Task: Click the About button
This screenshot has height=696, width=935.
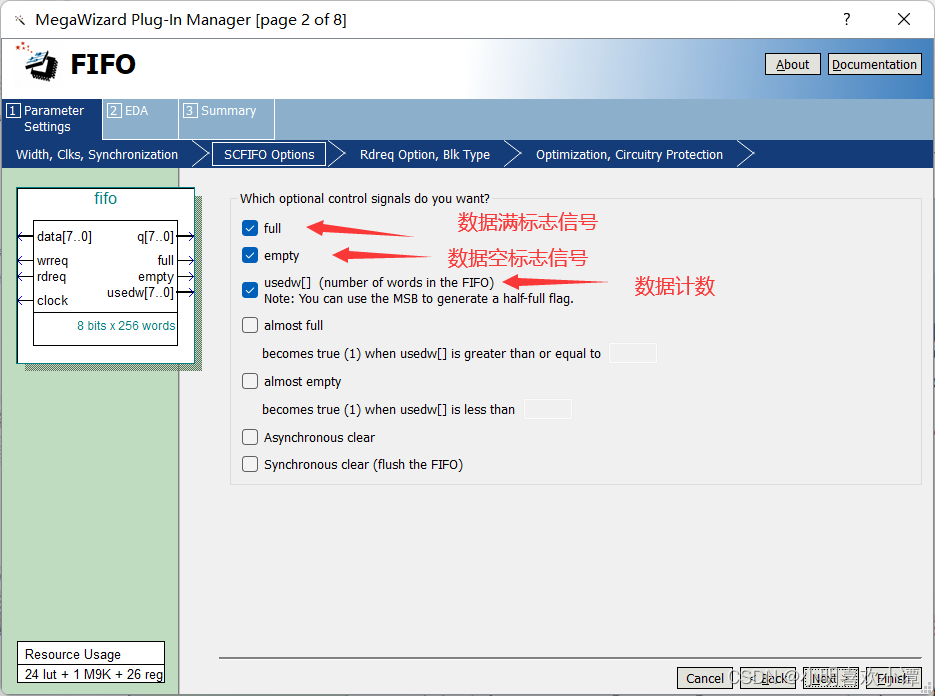Action: tap(792, 64)
